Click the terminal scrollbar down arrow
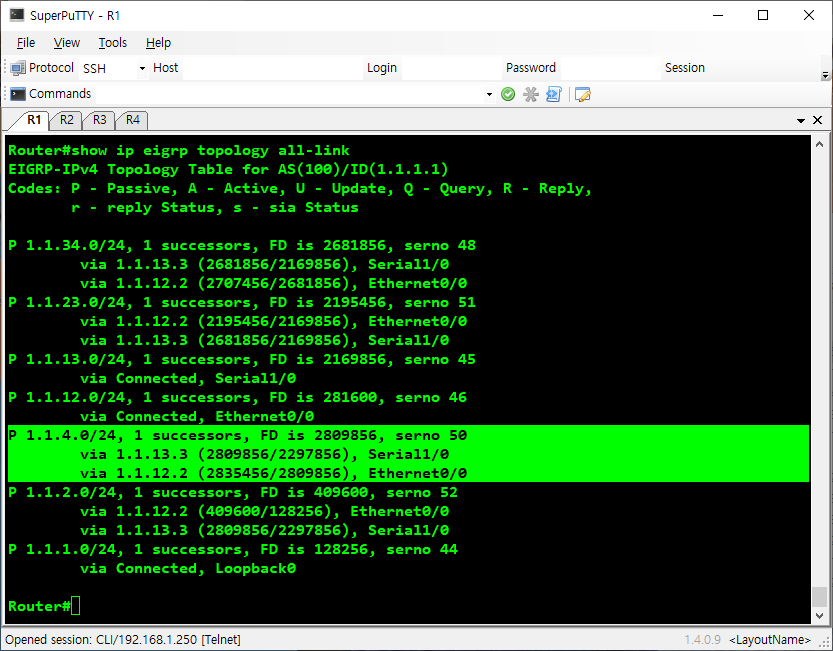Image resolution: width=833 pixels, height=651 pixels. click(x=819, y=615)
